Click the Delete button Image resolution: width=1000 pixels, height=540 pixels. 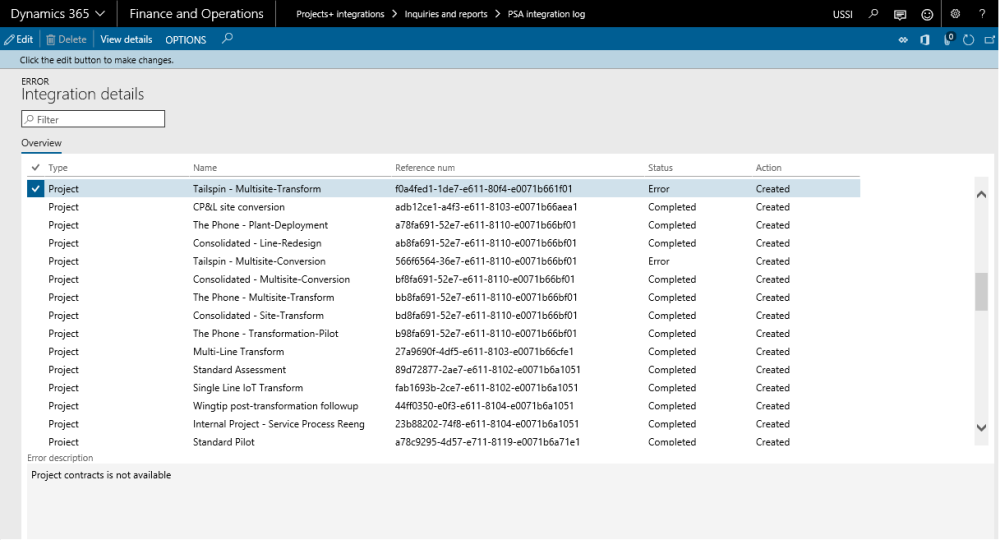click(66, 39)
